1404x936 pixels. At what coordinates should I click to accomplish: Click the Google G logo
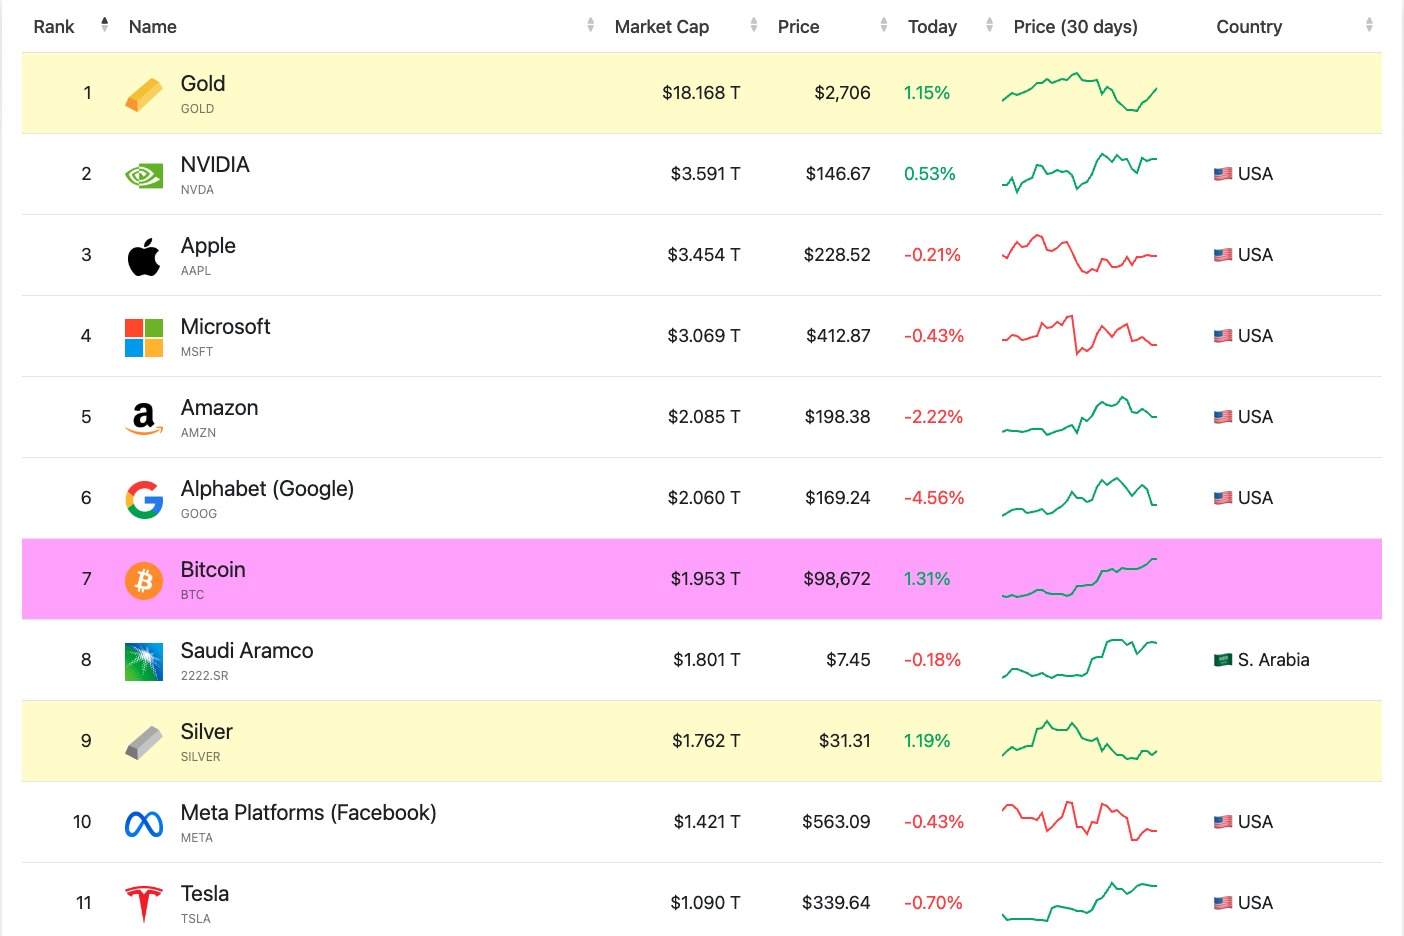143,499
